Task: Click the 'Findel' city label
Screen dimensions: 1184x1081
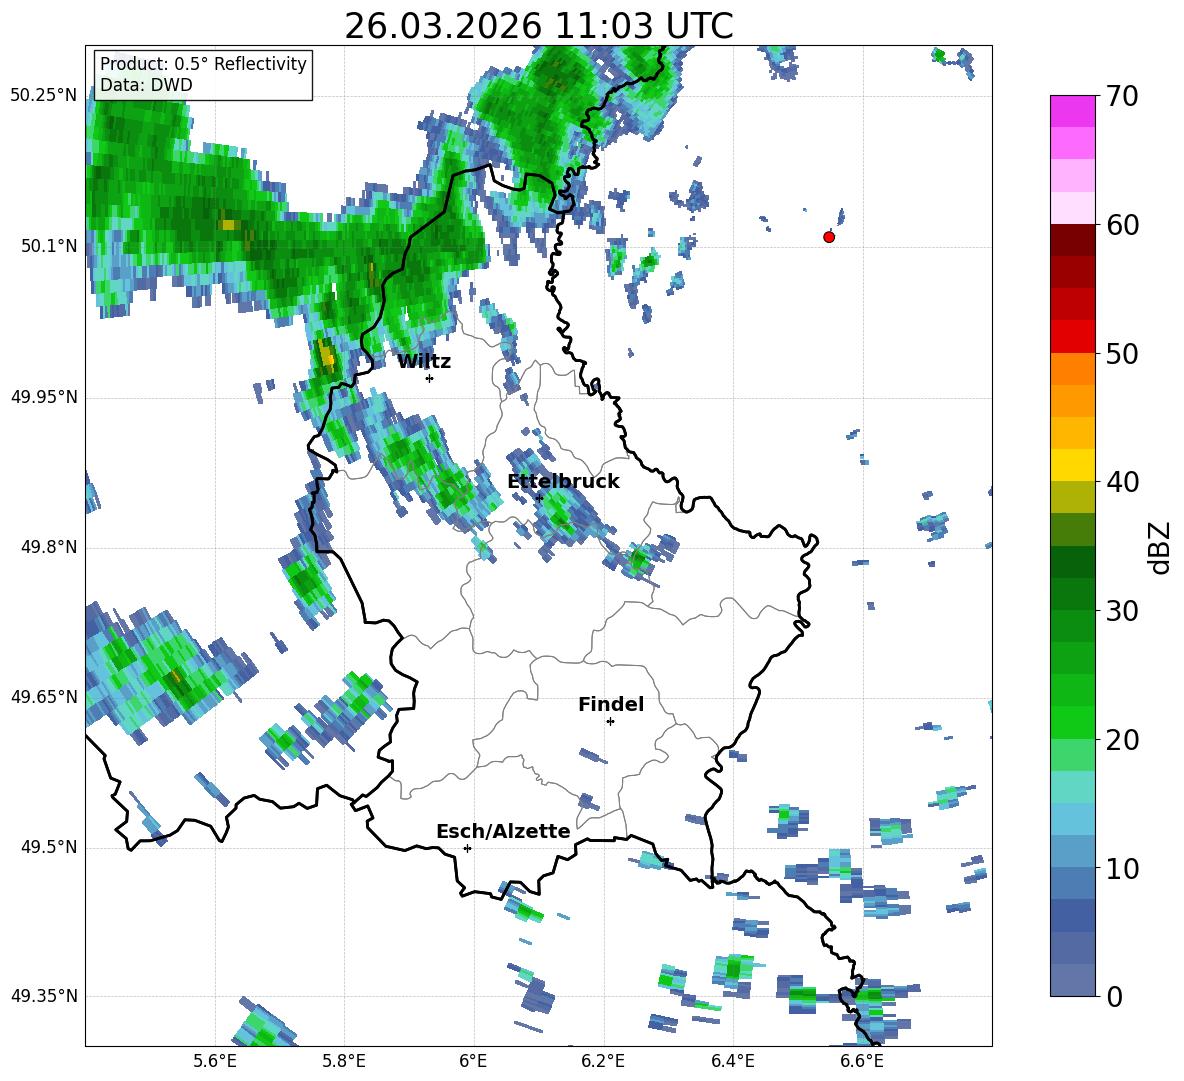Action: (611, 704)
